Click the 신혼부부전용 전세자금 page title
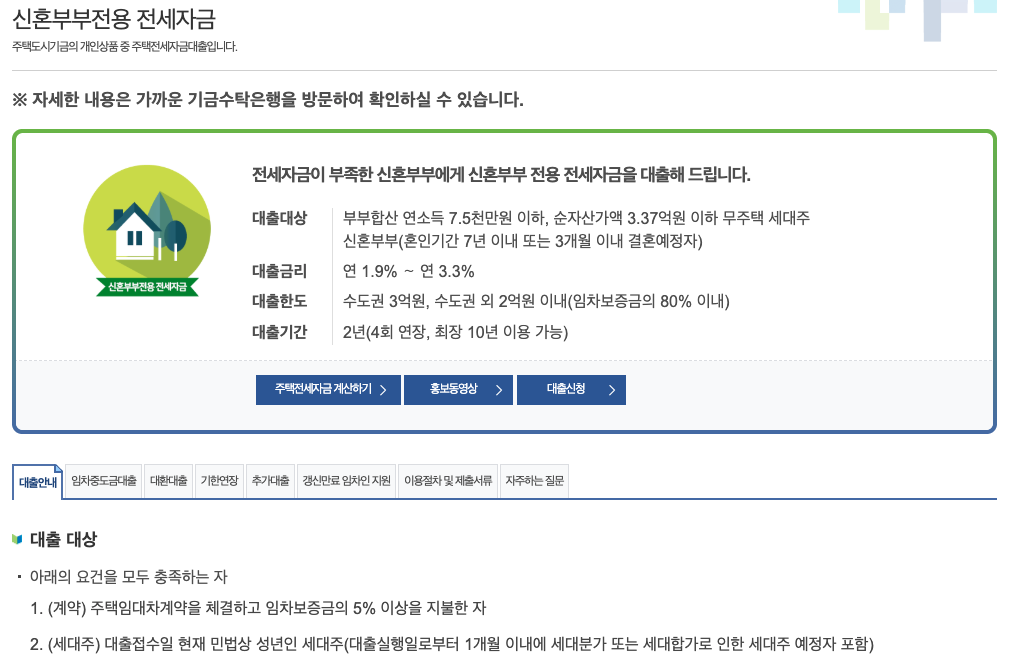Viewport: 1015px width, 661px height. (113, 16)
